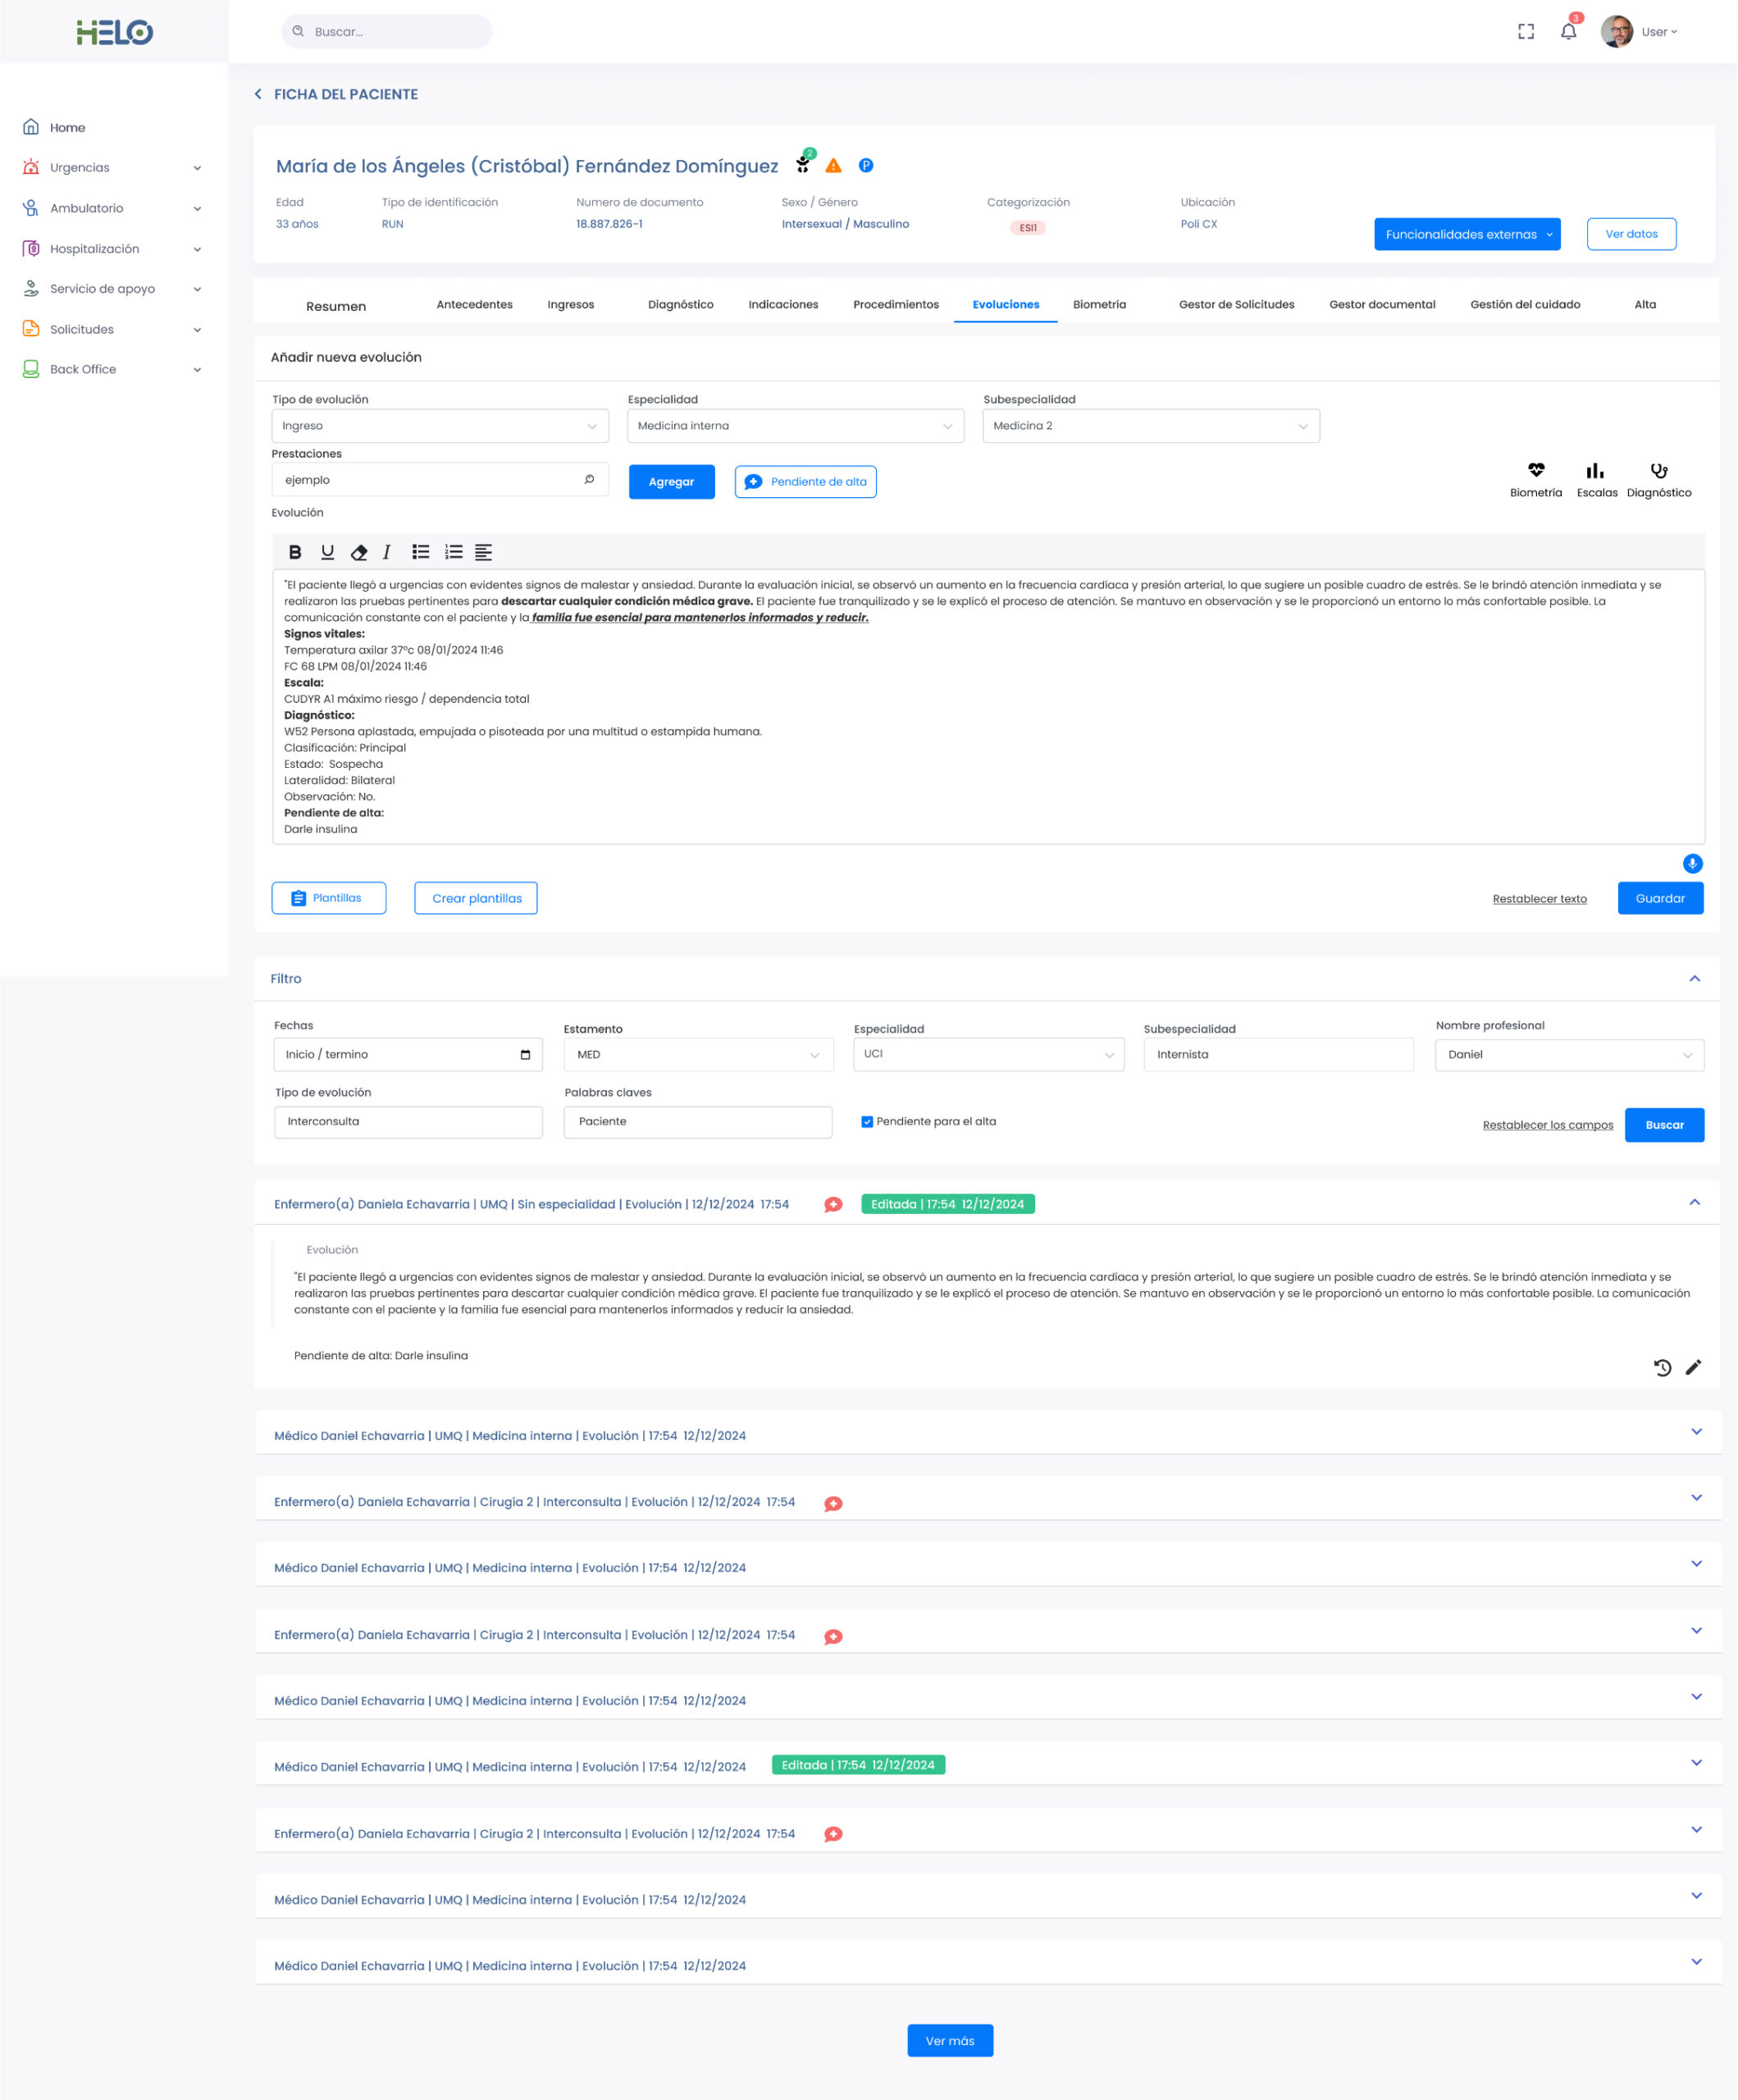Open the Subespecialidad Medicina 2 dropdown
The width and height of the screenshot is (1738, 2100).
coord(1150,426)
